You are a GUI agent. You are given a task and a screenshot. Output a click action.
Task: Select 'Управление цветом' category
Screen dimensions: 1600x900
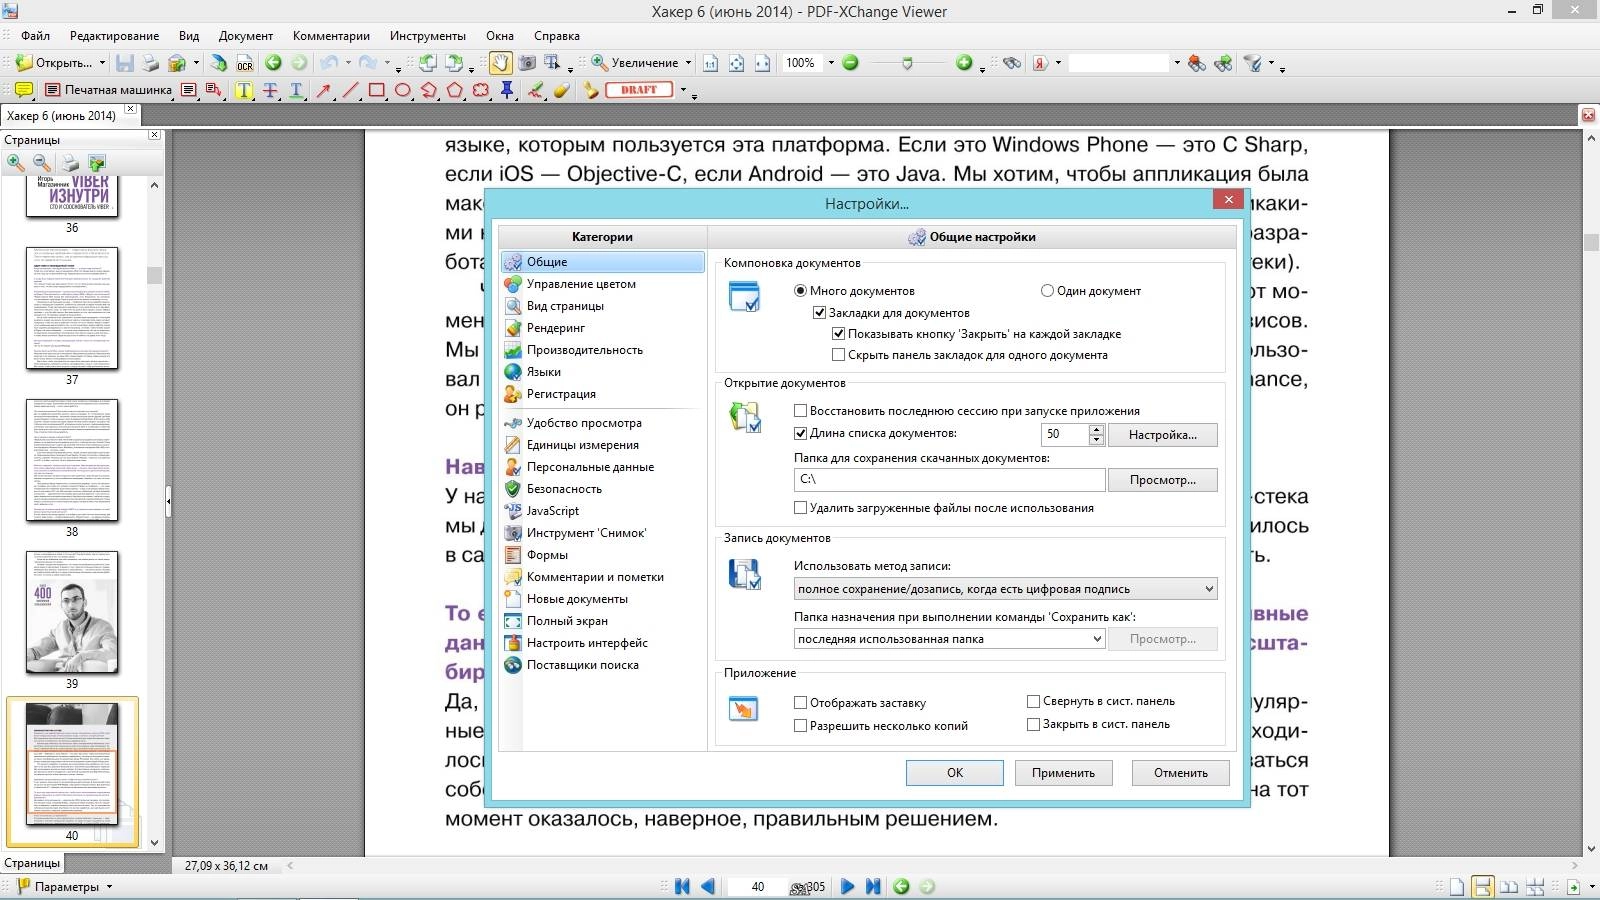point(581,284)
